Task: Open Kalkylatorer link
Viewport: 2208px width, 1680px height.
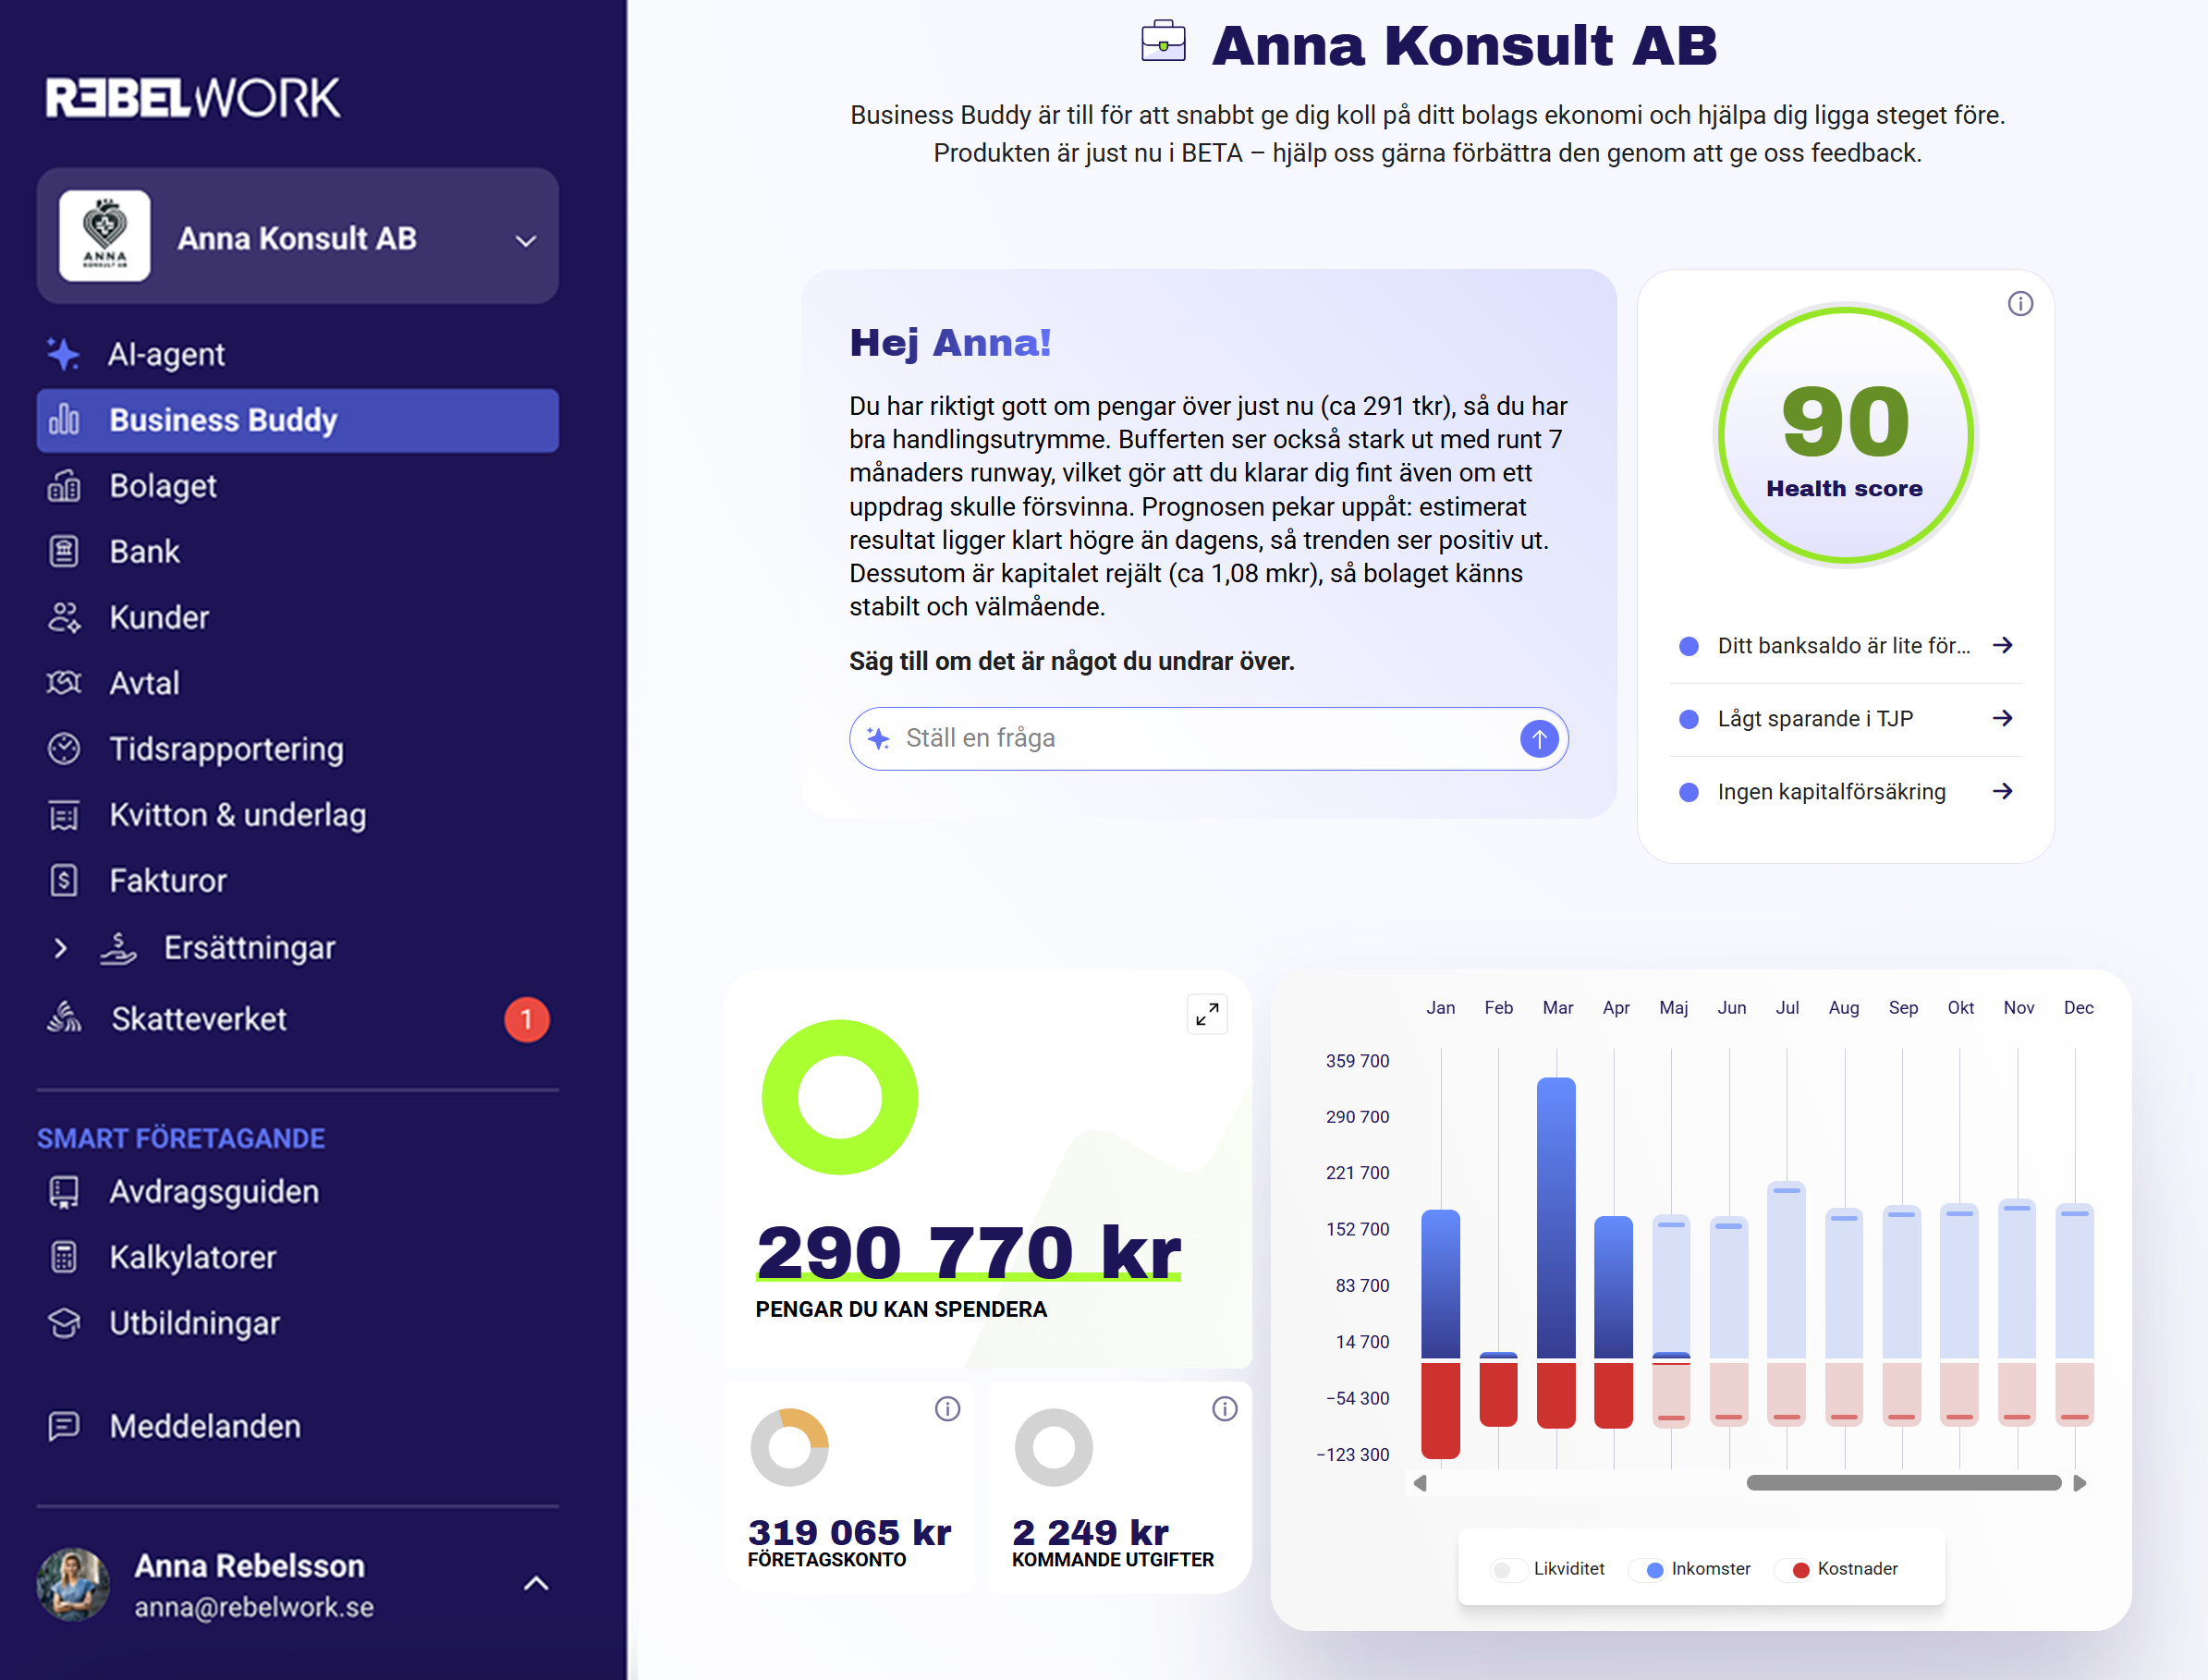Action: coord(297,1257)
